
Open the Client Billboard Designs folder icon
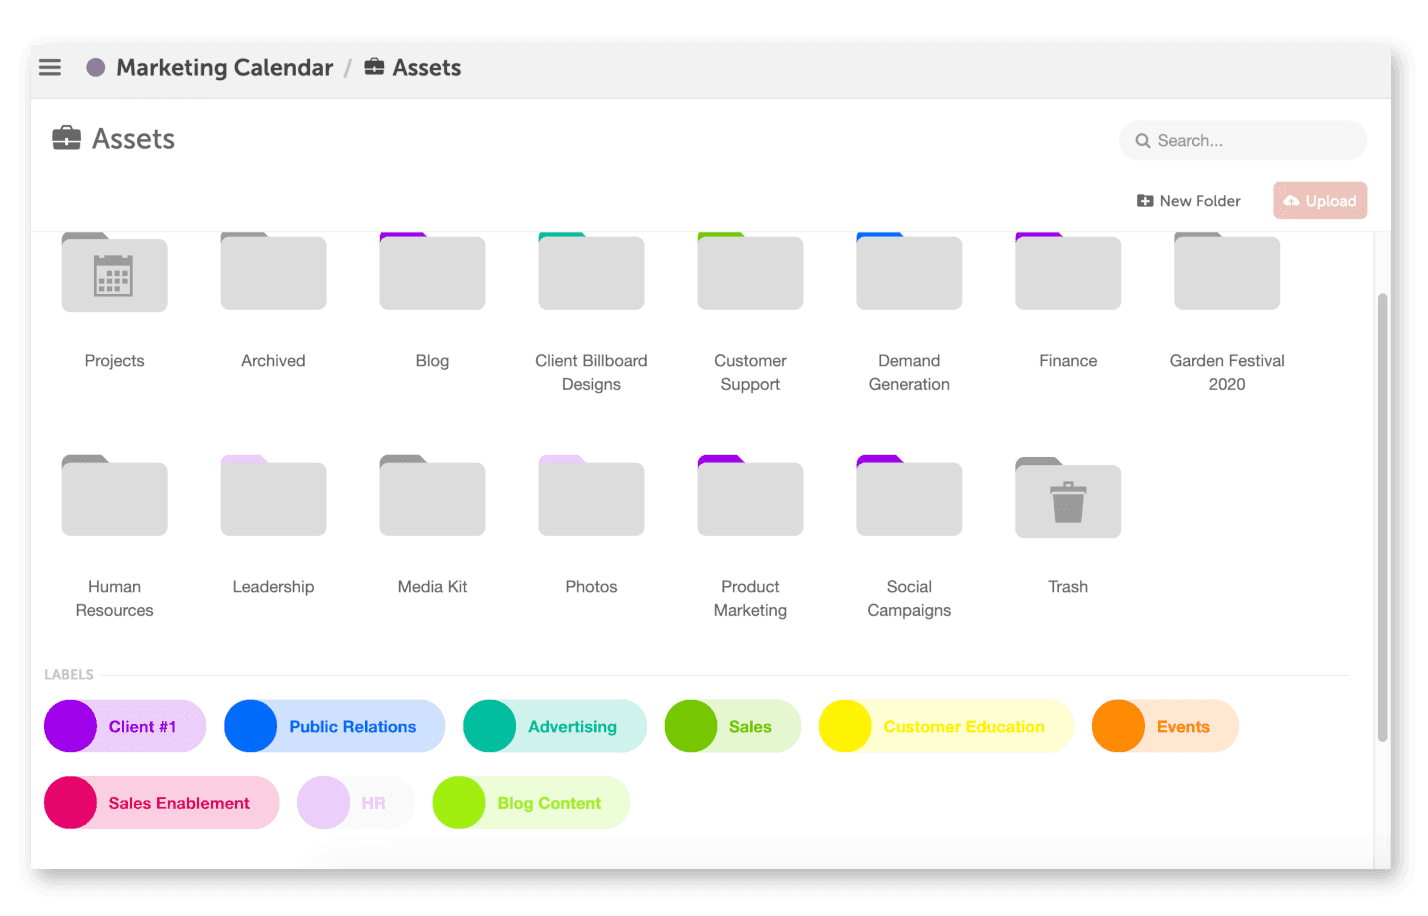(591, 272)
